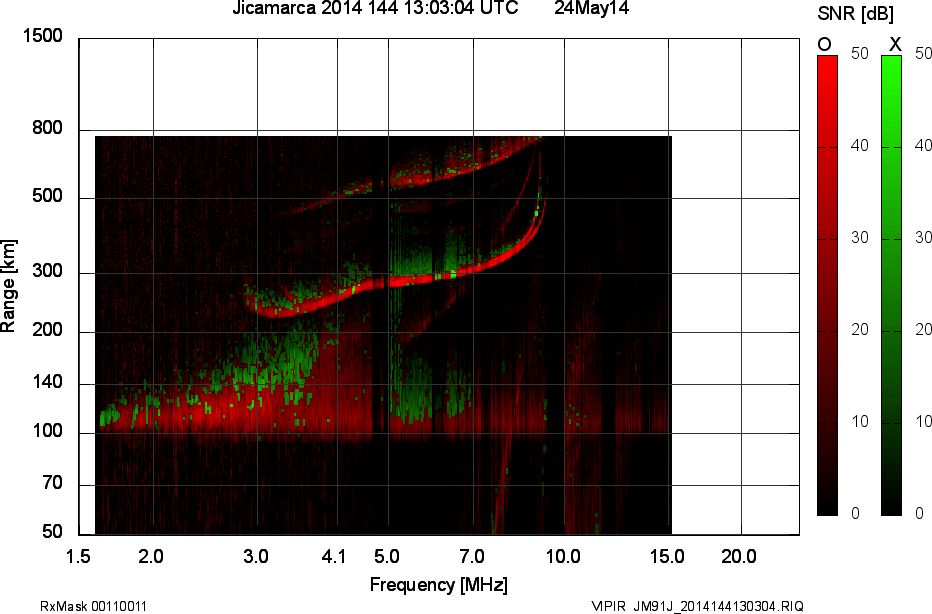Click the '1.5' frequency axis label
Screen dimensions: 932x614
(x=78, y=557)
